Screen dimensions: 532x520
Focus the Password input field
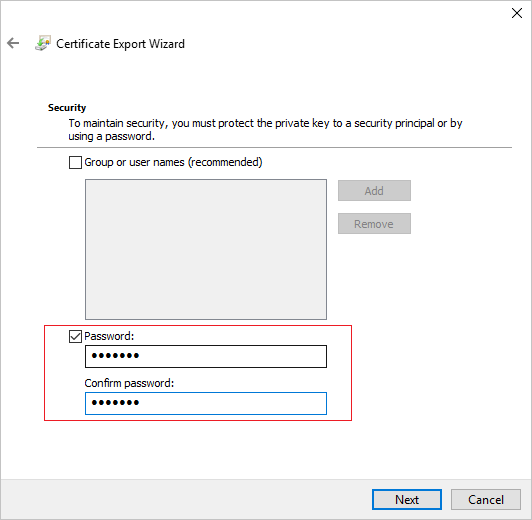206,356
